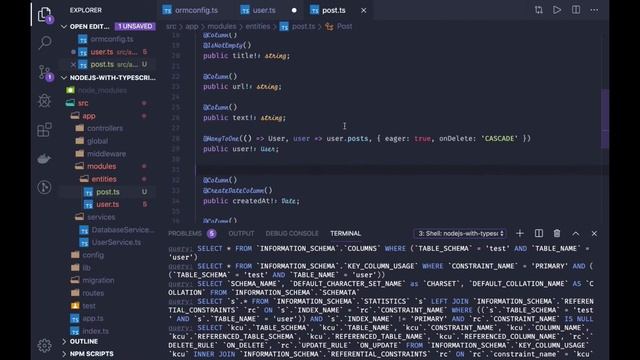This screenshot has height=360, width=640.
Task: Close post.ts in Open Editors list
Action: click(73, 64)
